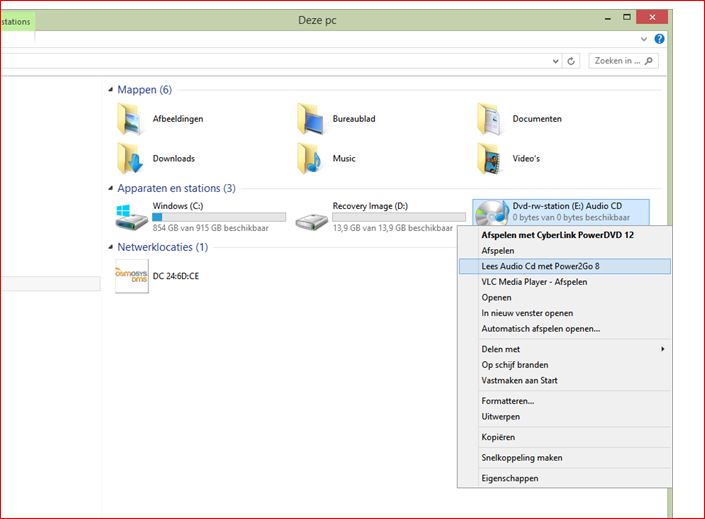Expand the ribbon with the chevron
705x519 pixels.
click(x=644, y=39)
